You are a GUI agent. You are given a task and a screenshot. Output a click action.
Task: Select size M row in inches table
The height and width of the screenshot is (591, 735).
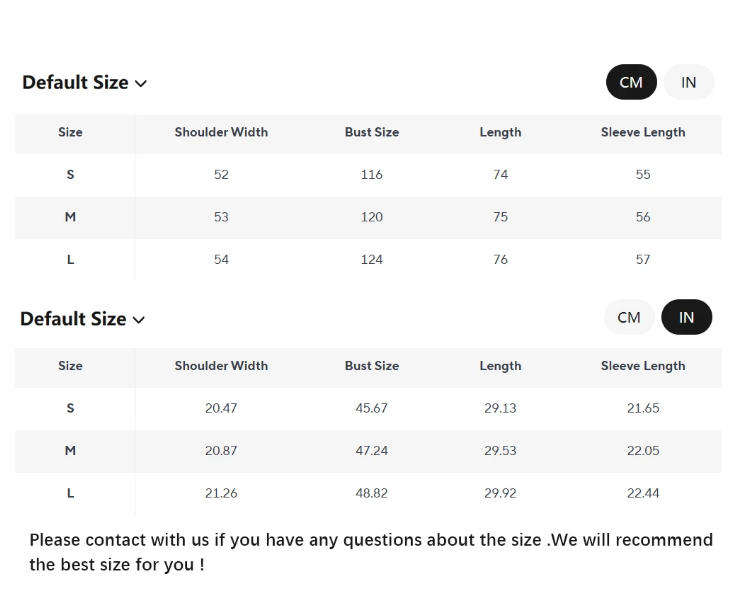70,451
